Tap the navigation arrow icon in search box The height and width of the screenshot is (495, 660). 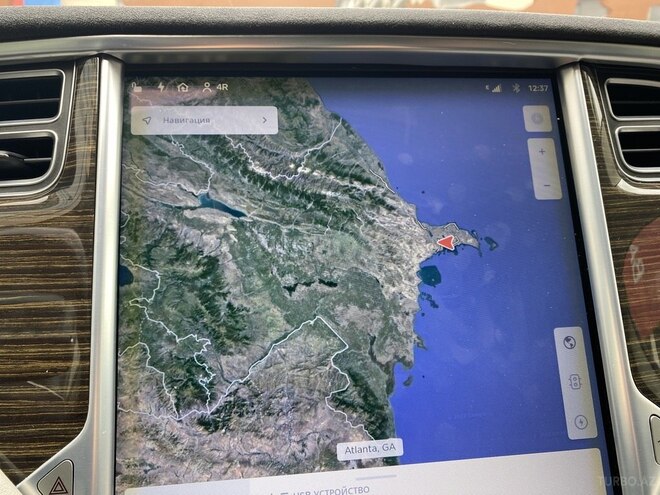147,120
